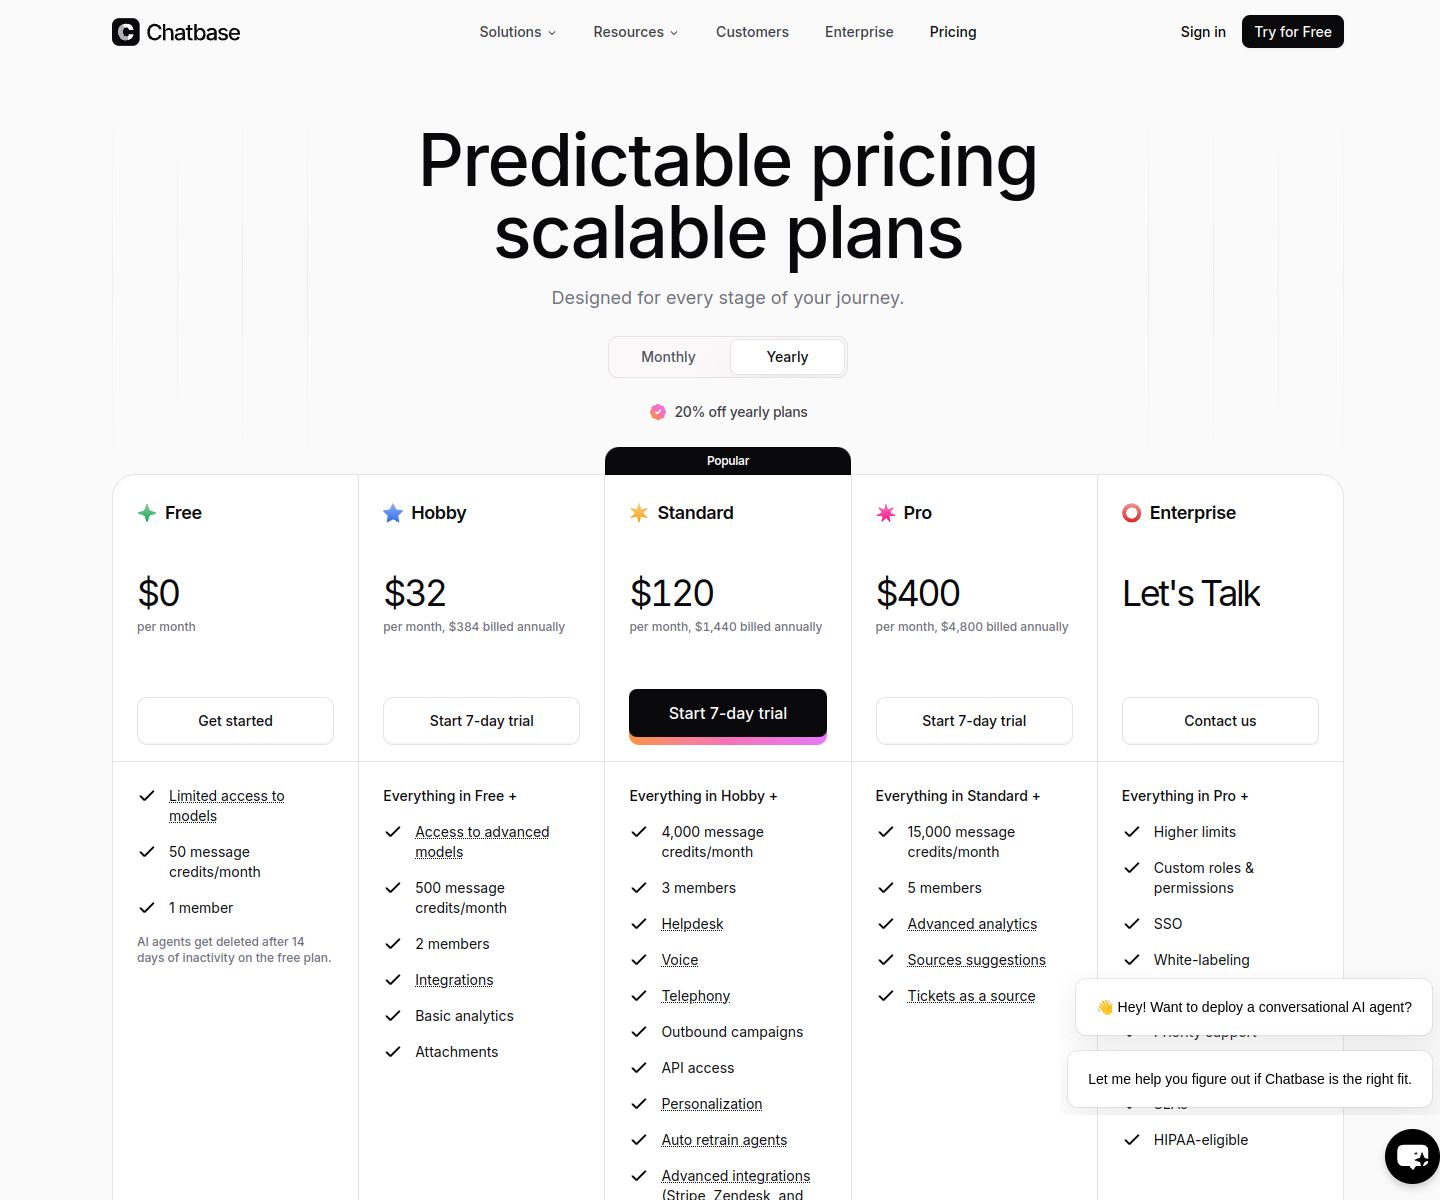The image size is (1440, 1200).
Task: Click the red Enterprise ring icon
Action: click(x=1132, y=513)
